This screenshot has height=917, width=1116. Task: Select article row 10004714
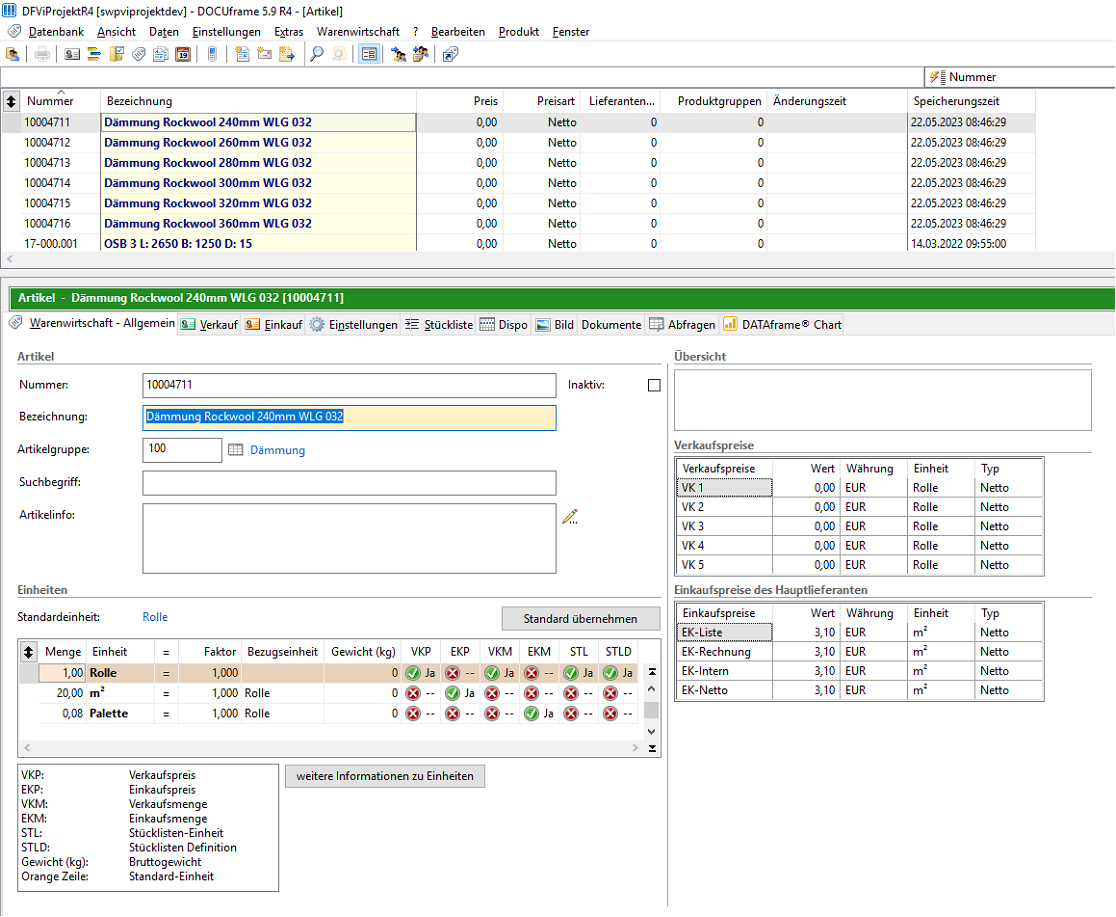coord(518,183)
